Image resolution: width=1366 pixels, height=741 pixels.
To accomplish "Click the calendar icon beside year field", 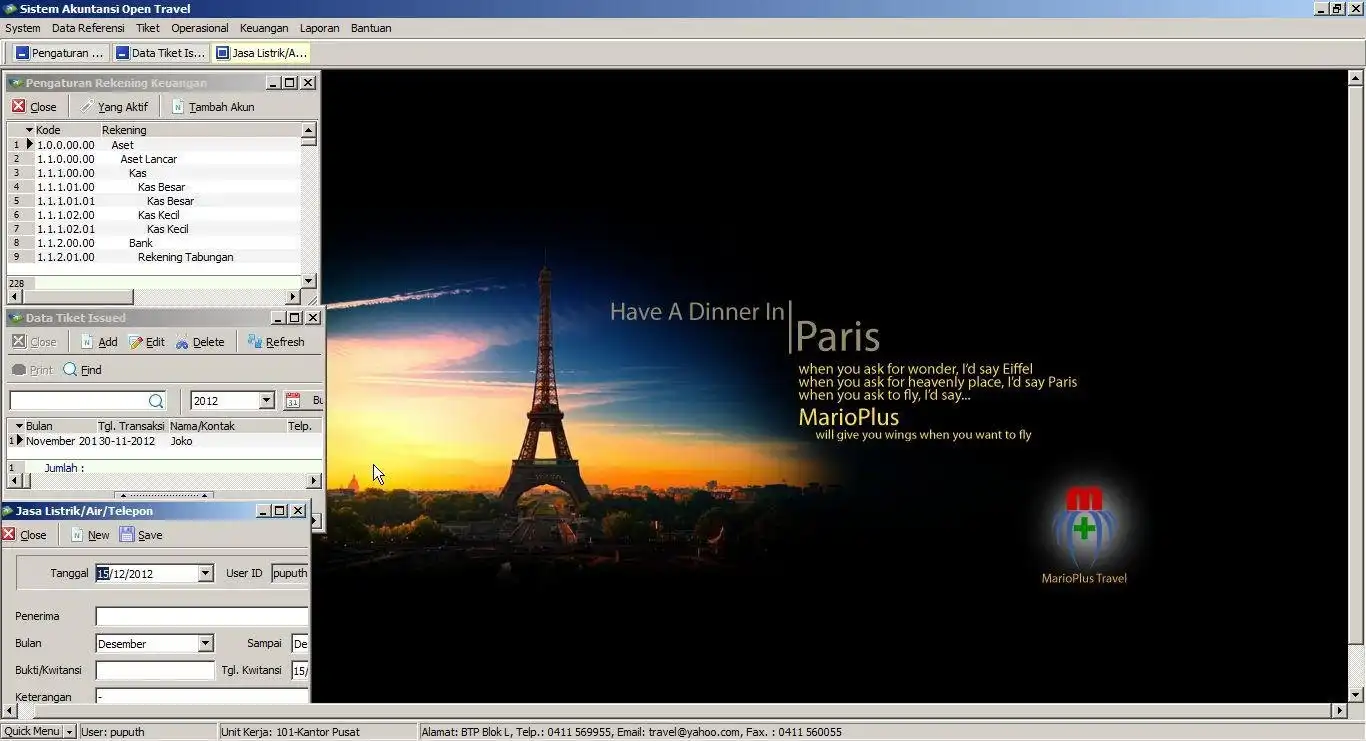I will pyautogui.click(x=293, y=401).
